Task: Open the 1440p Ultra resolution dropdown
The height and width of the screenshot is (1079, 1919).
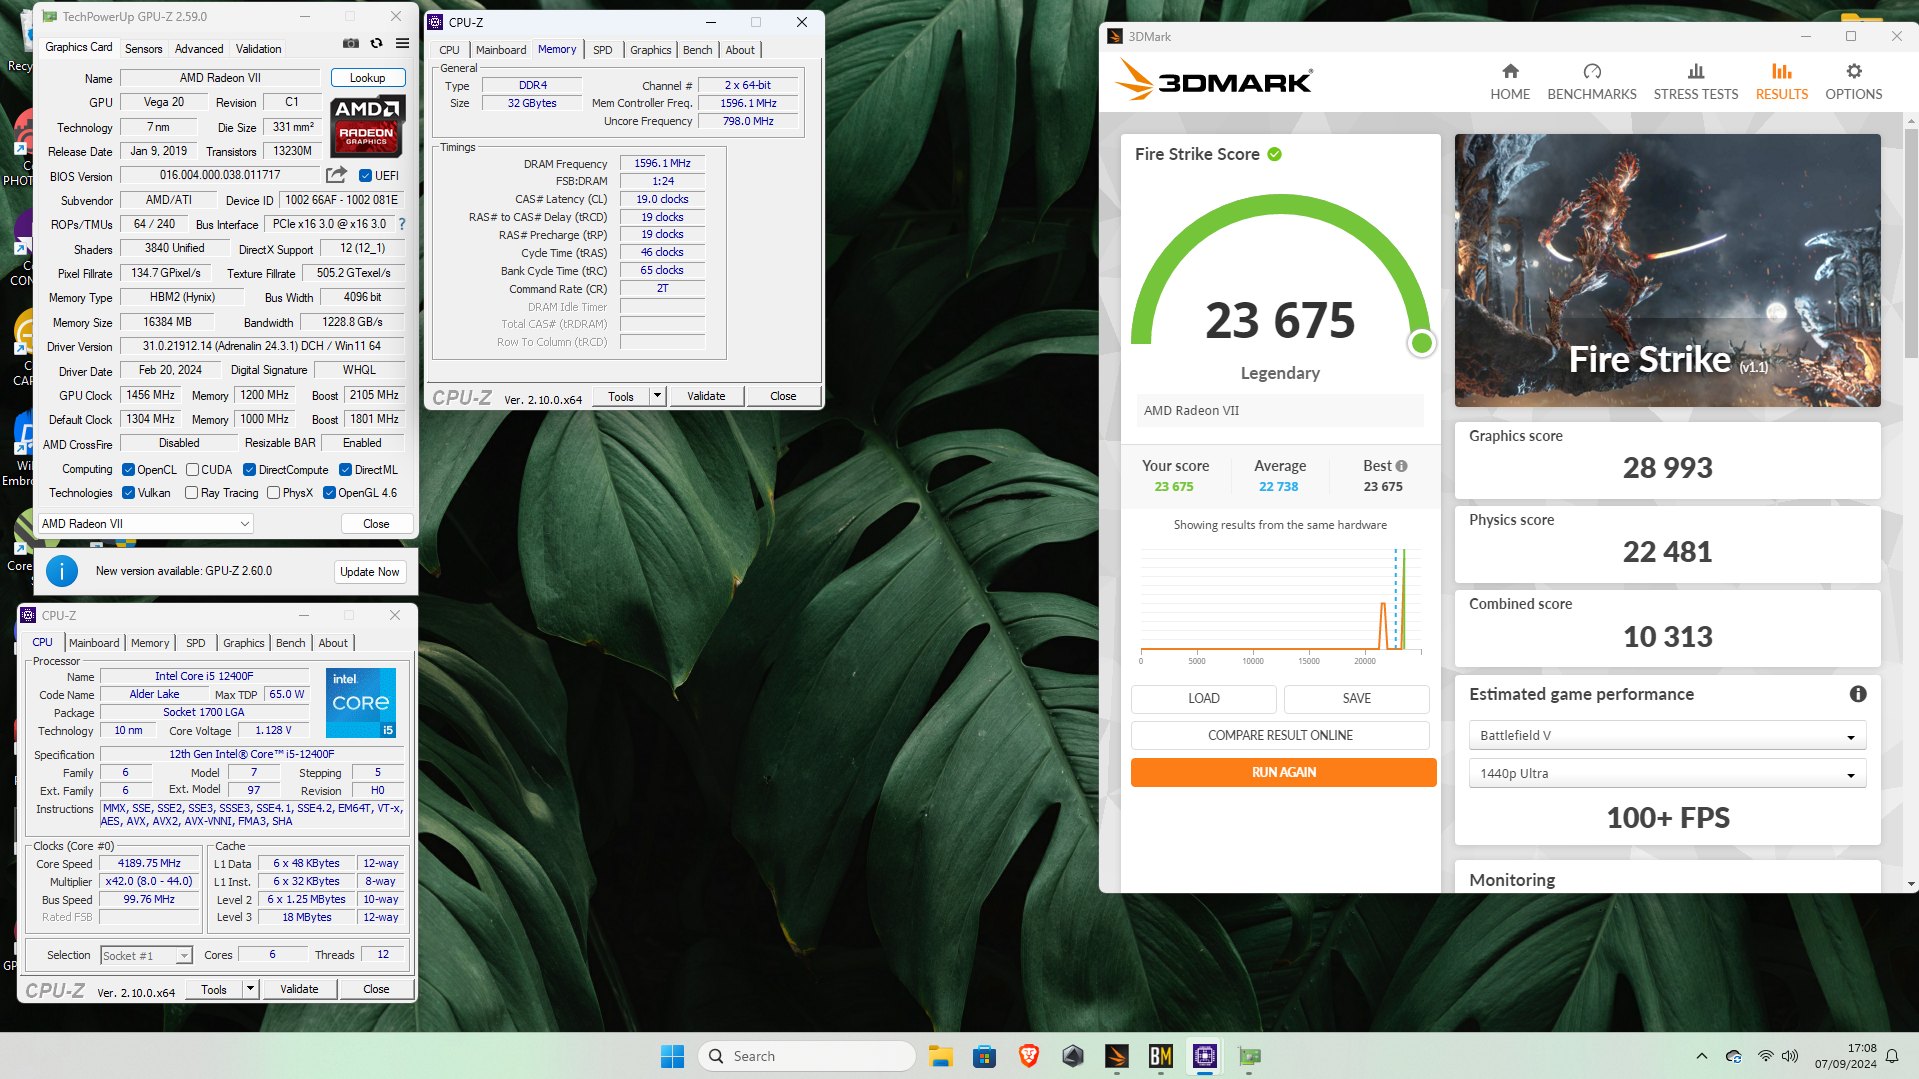Action: point(1667,774)
